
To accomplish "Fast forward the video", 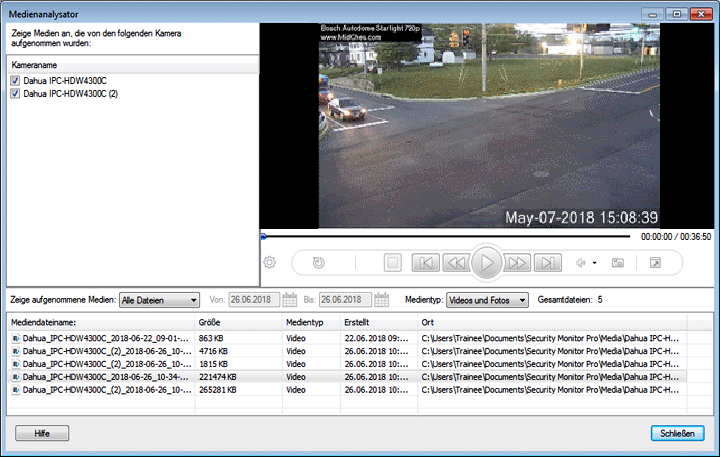I will pyautogui.click(x=516, y=263).
